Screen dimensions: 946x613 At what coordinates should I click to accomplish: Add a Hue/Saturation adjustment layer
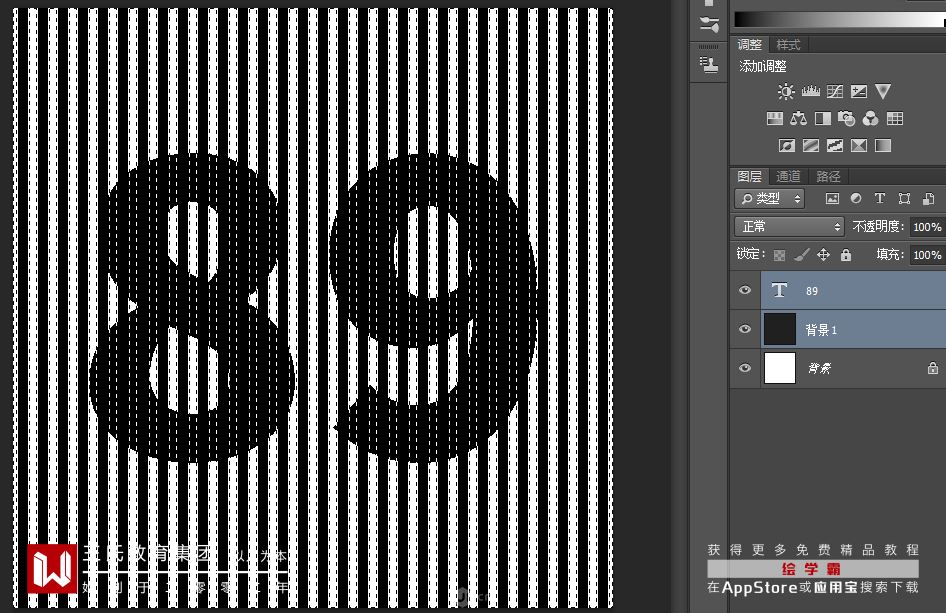[x=775, y=118]
